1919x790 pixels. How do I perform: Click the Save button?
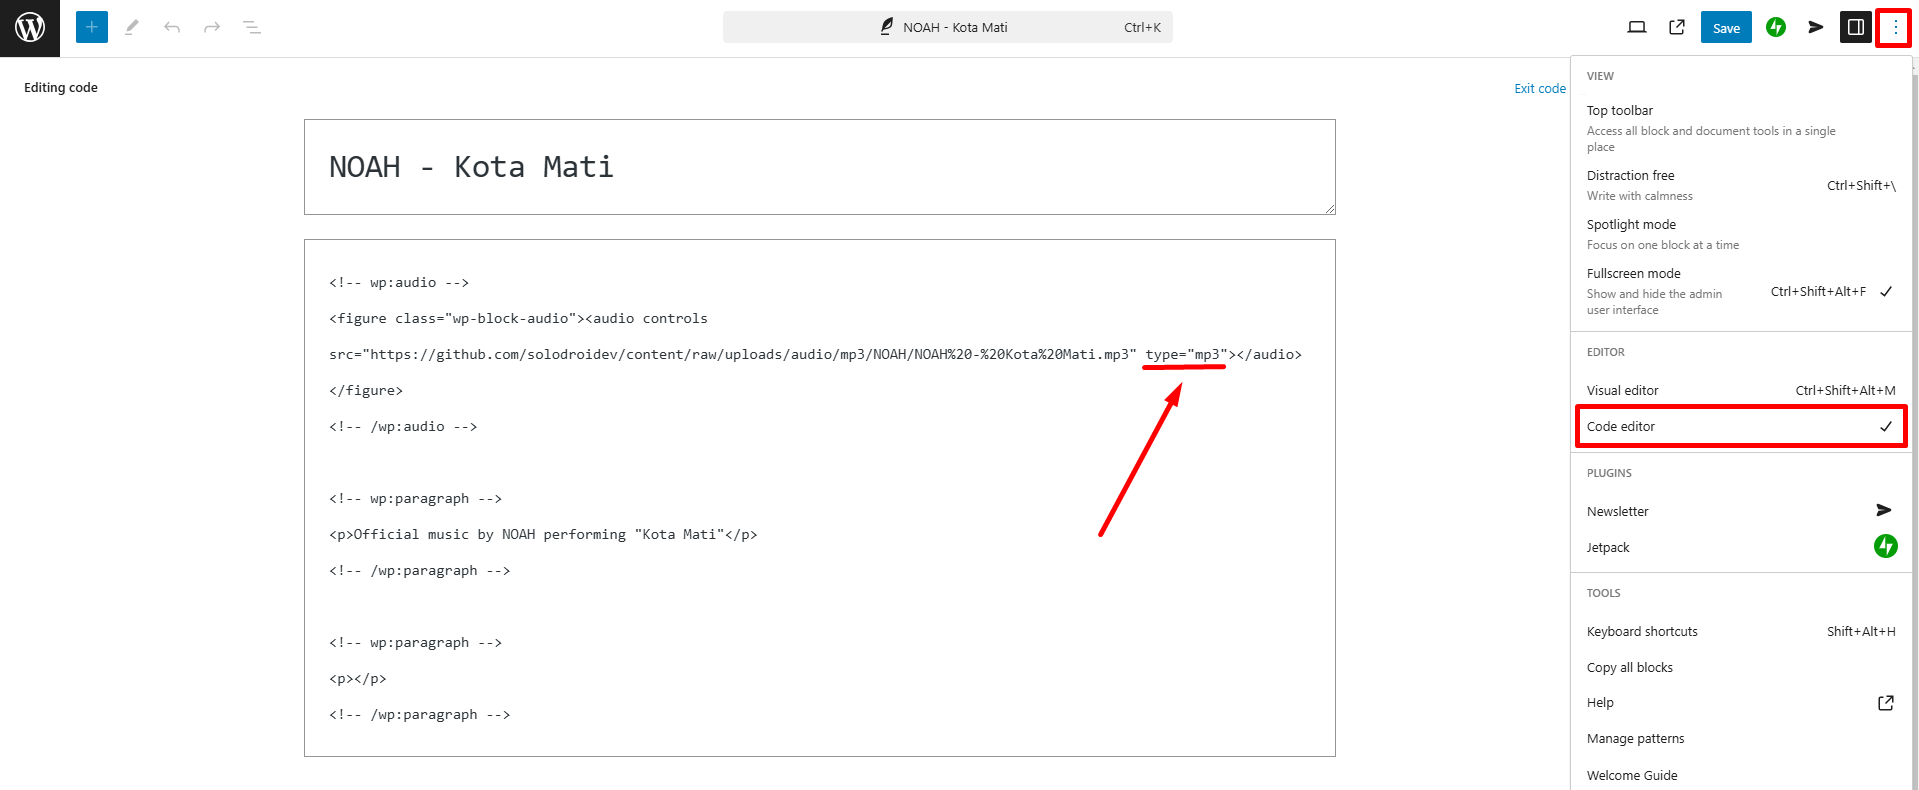1726,28
